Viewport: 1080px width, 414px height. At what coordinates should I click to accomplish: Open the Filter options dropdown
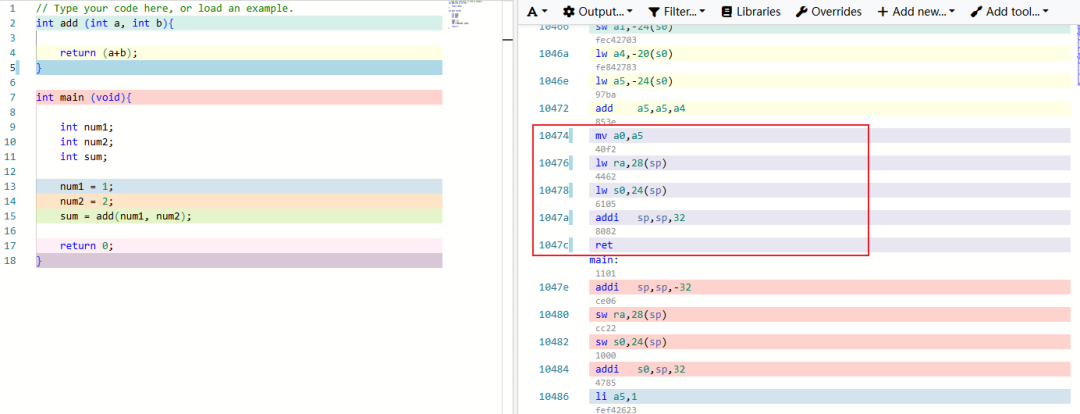coord(676,12)
